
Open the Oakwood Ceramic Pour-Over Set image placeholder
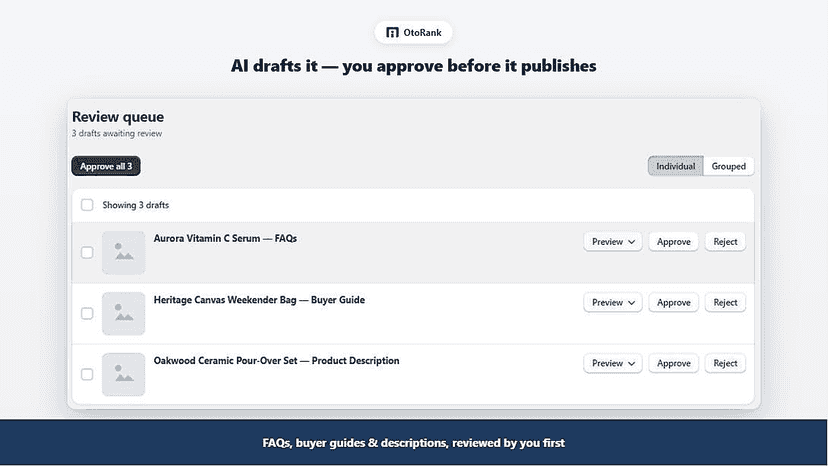pos(124,374)
